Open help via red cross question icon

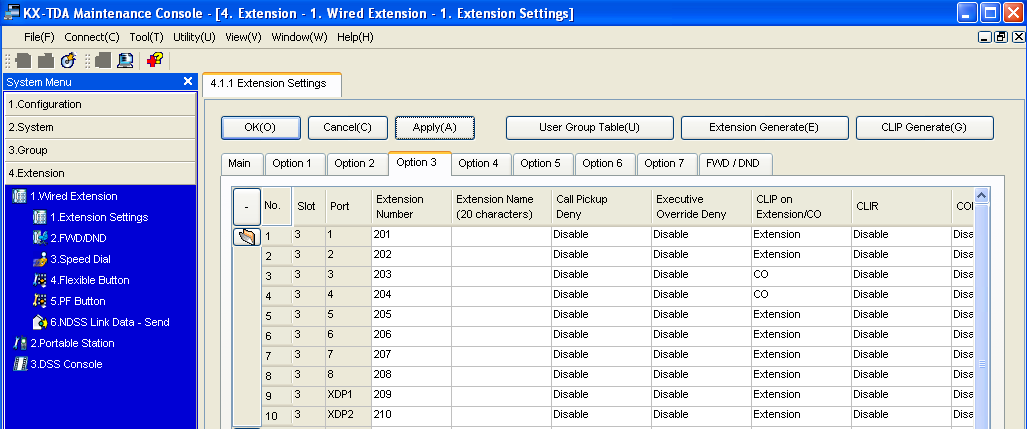(155, 60)
